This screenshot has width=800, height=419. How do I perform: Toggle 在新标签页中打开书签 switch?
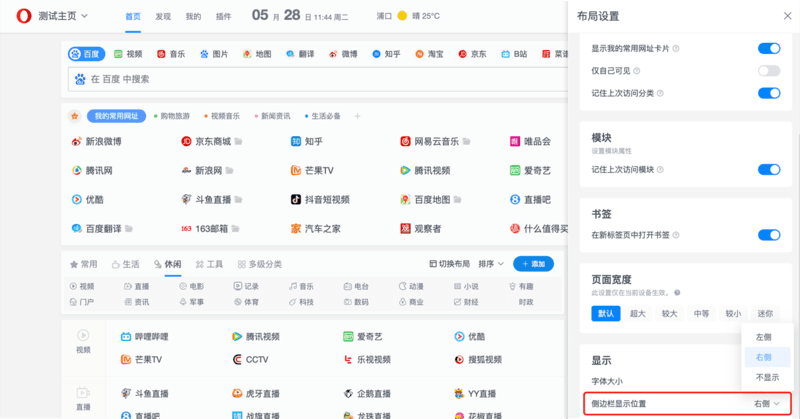[769, 235]
